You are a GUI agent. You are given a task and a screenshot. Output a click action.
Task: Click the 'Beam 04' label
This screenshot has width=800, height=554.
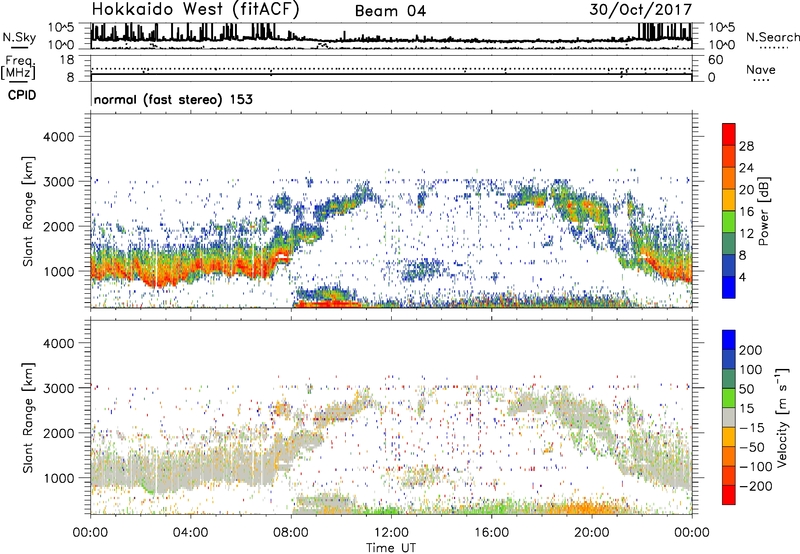click(390, 11)
